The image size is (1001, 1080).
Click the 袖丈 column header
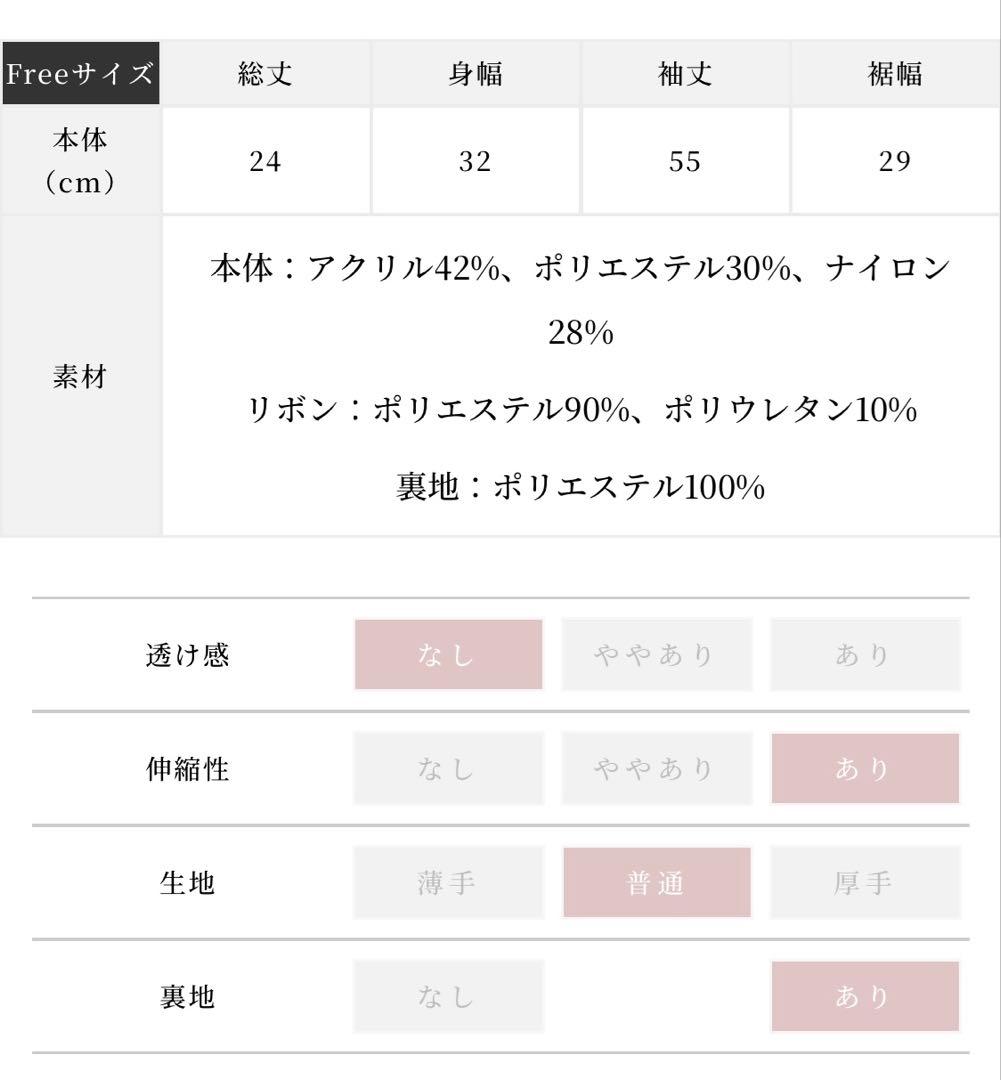(x=685, y=74)
